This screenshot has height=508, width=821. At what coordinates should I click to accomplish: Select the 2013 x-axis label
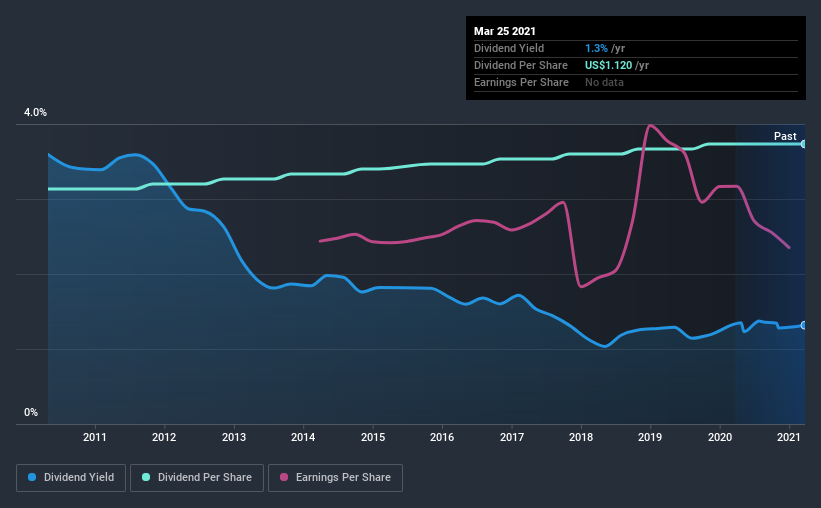[234, 437]
